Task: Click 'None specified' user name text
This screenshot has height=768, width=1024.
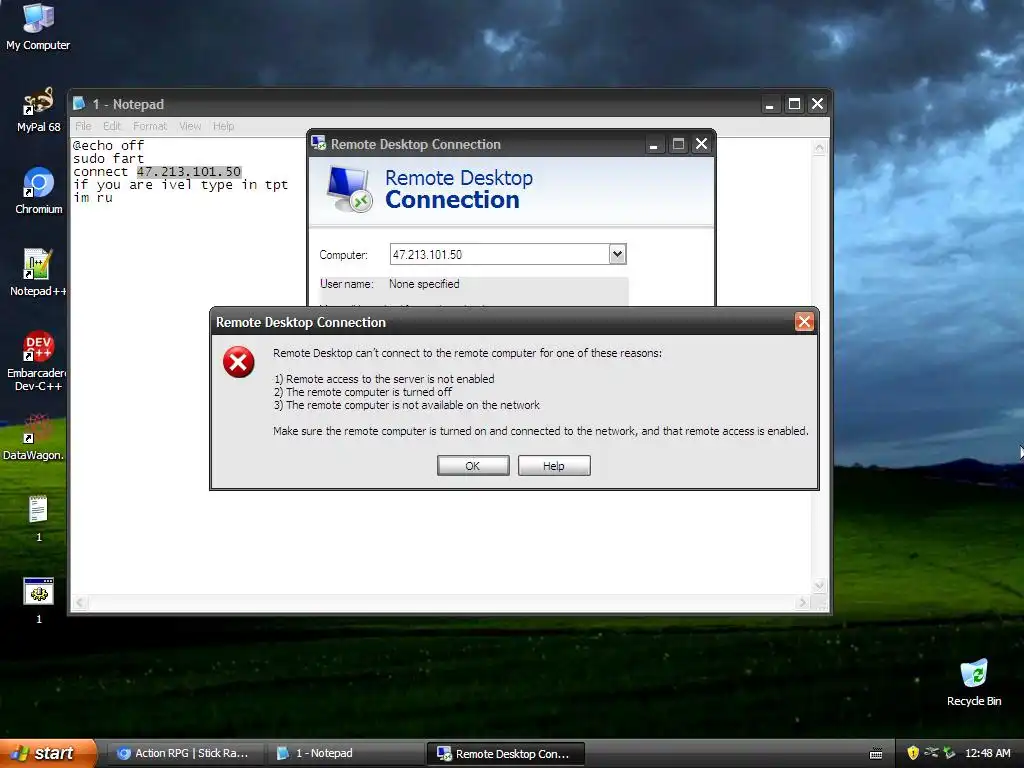Action: pos(424,284)
